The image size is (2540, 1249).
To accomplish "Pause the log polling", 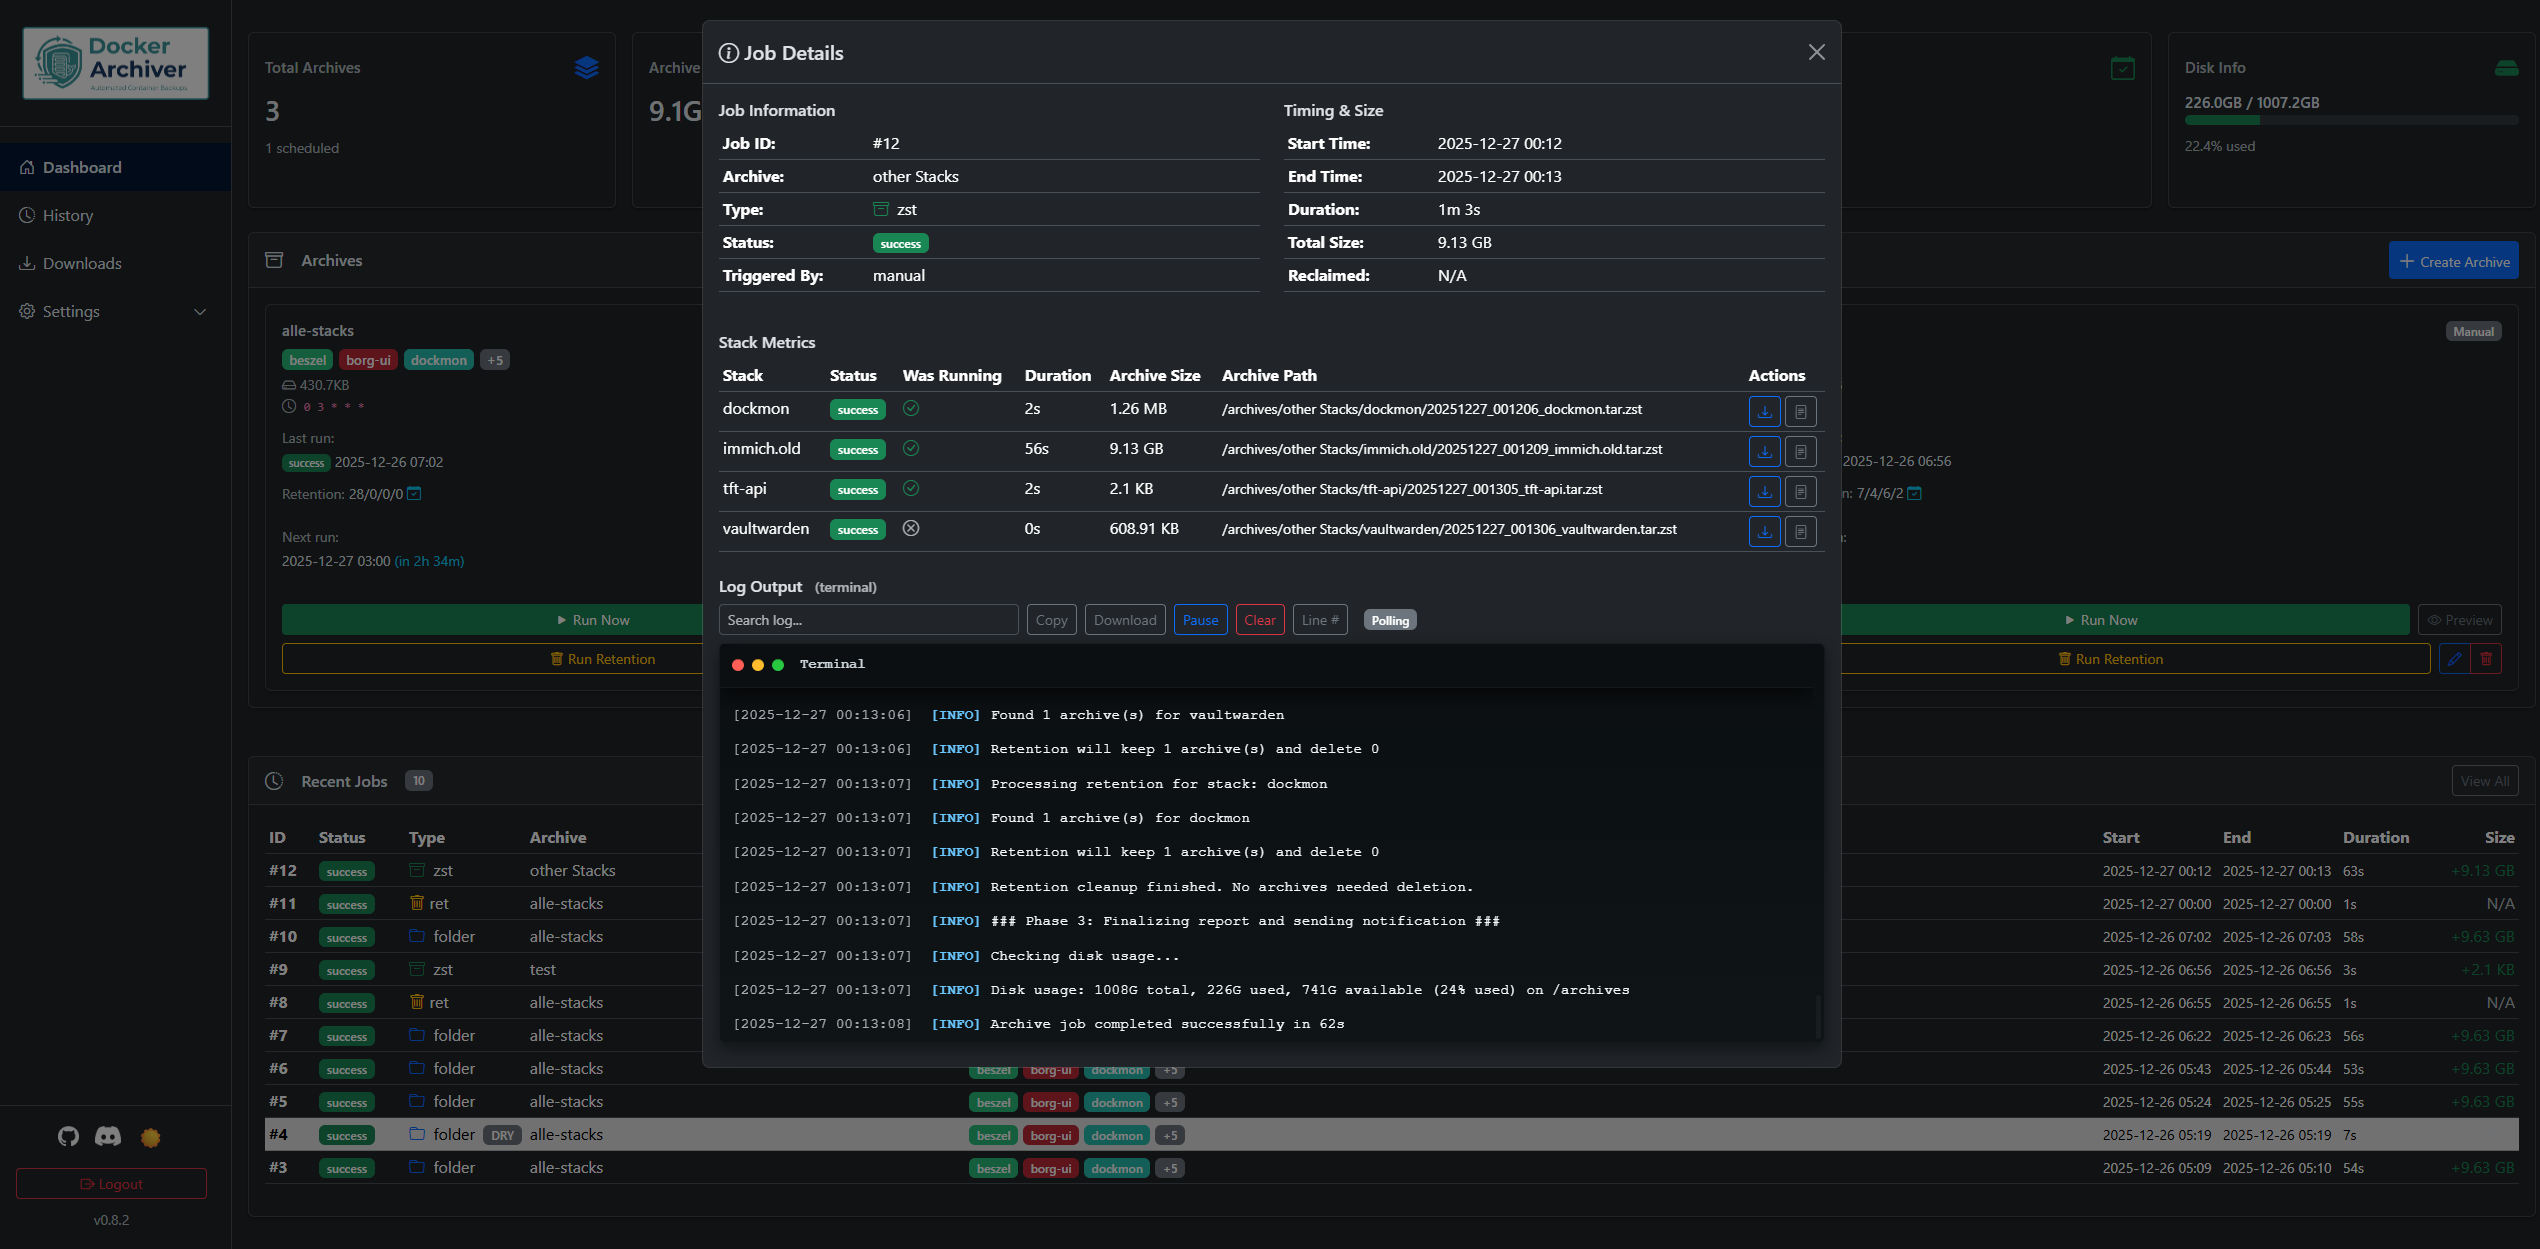I will [1200, 620].
